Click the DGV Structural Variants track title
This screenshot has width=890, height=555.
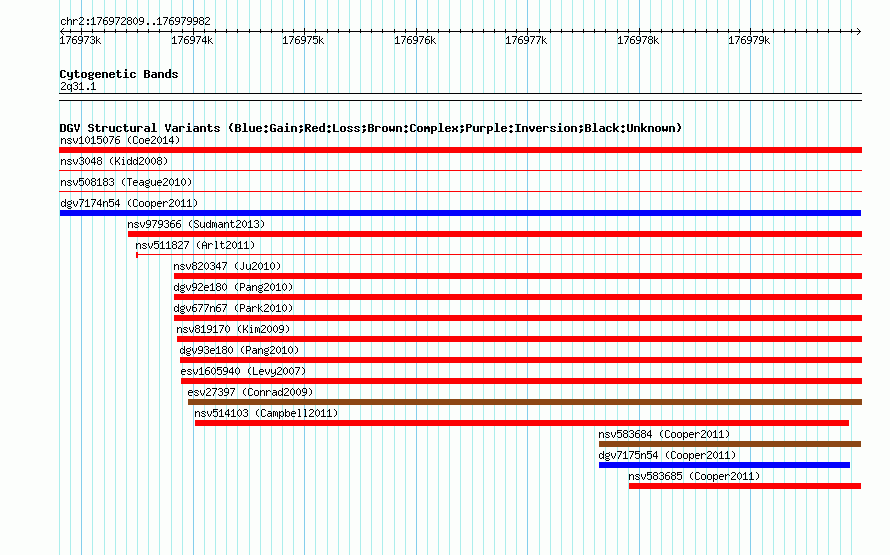click(371, 128)
